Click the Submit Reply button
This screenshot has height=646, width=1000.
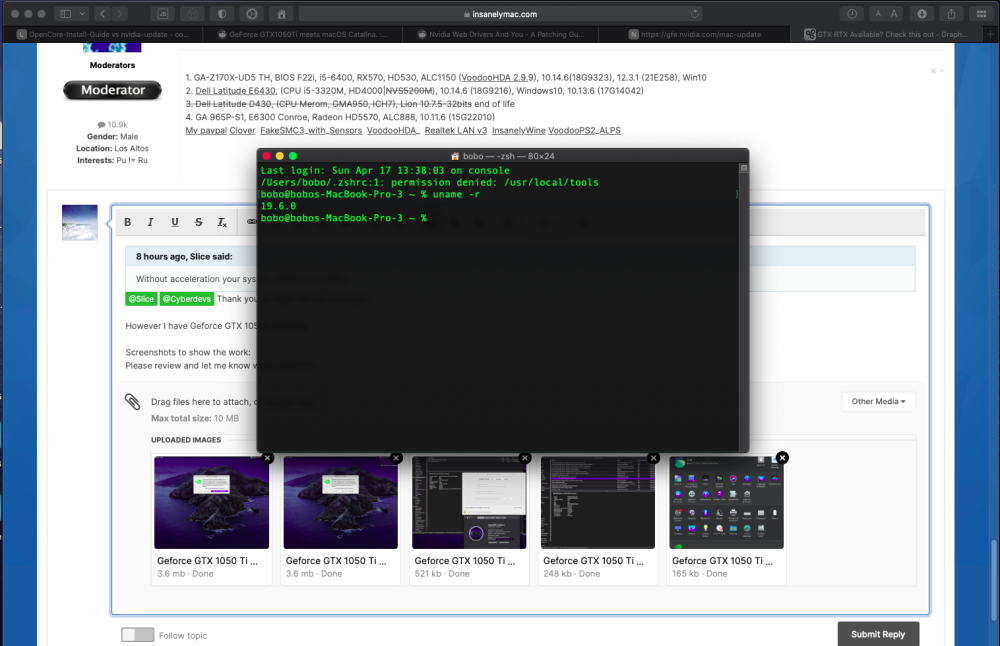[878, 634]
